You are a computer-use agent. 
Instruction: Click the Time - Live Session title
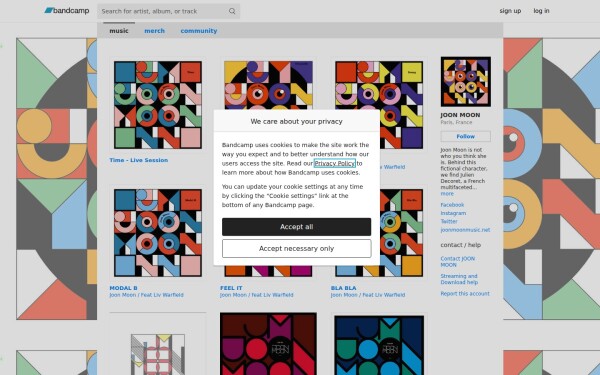(x=139, y=160)
